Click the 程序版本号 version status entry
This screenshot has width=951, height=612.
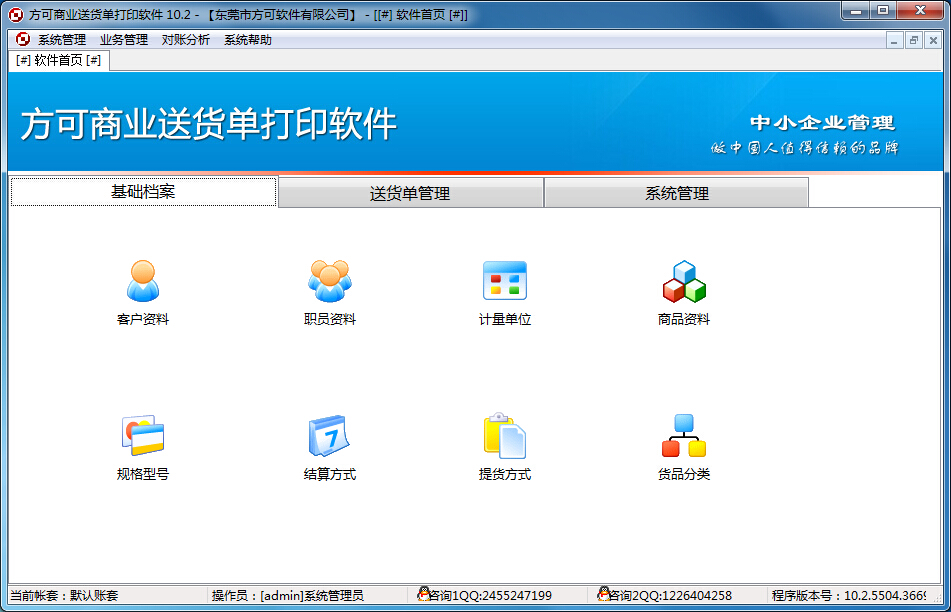pos(849,596)
